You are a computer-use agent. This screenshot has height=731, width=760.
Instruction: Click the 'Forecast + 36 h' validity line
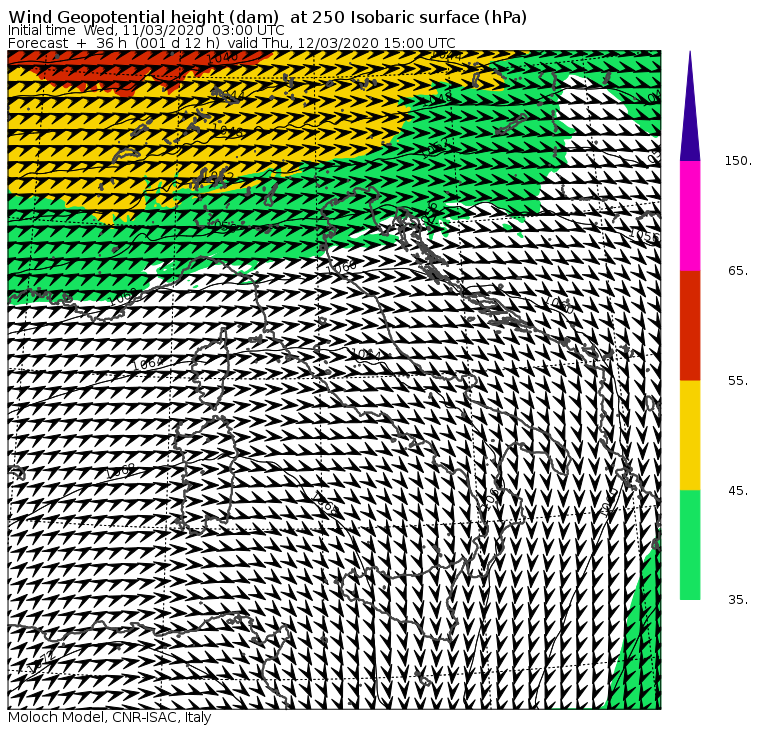point(232,43)
